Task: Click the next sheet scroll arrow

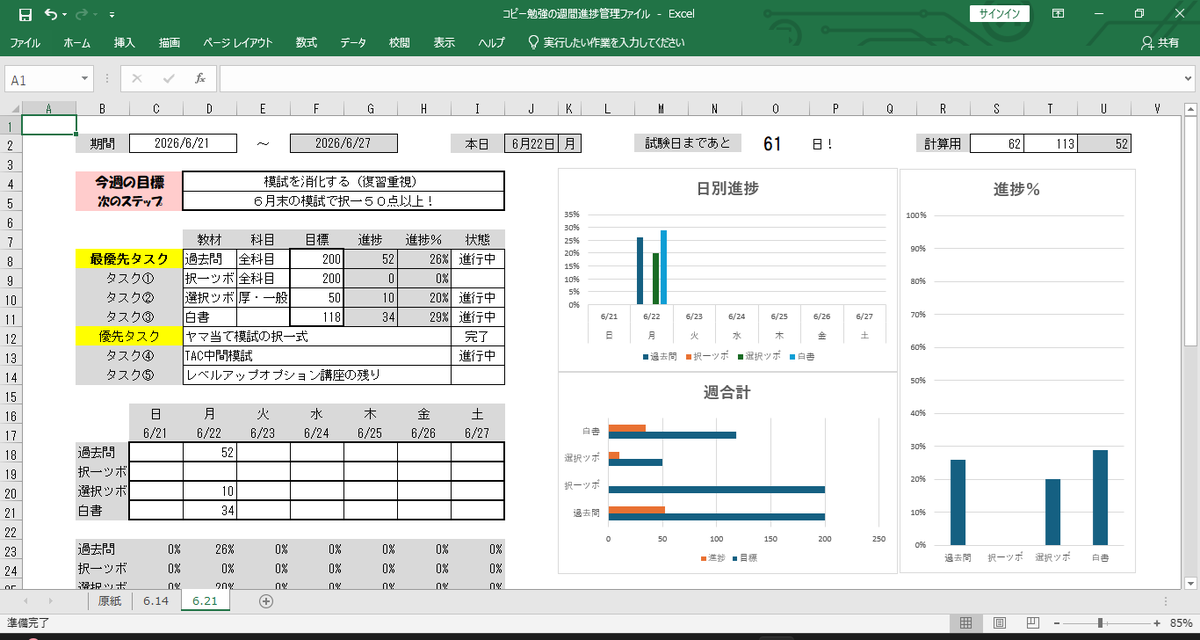Action: [x=52, y=601]
